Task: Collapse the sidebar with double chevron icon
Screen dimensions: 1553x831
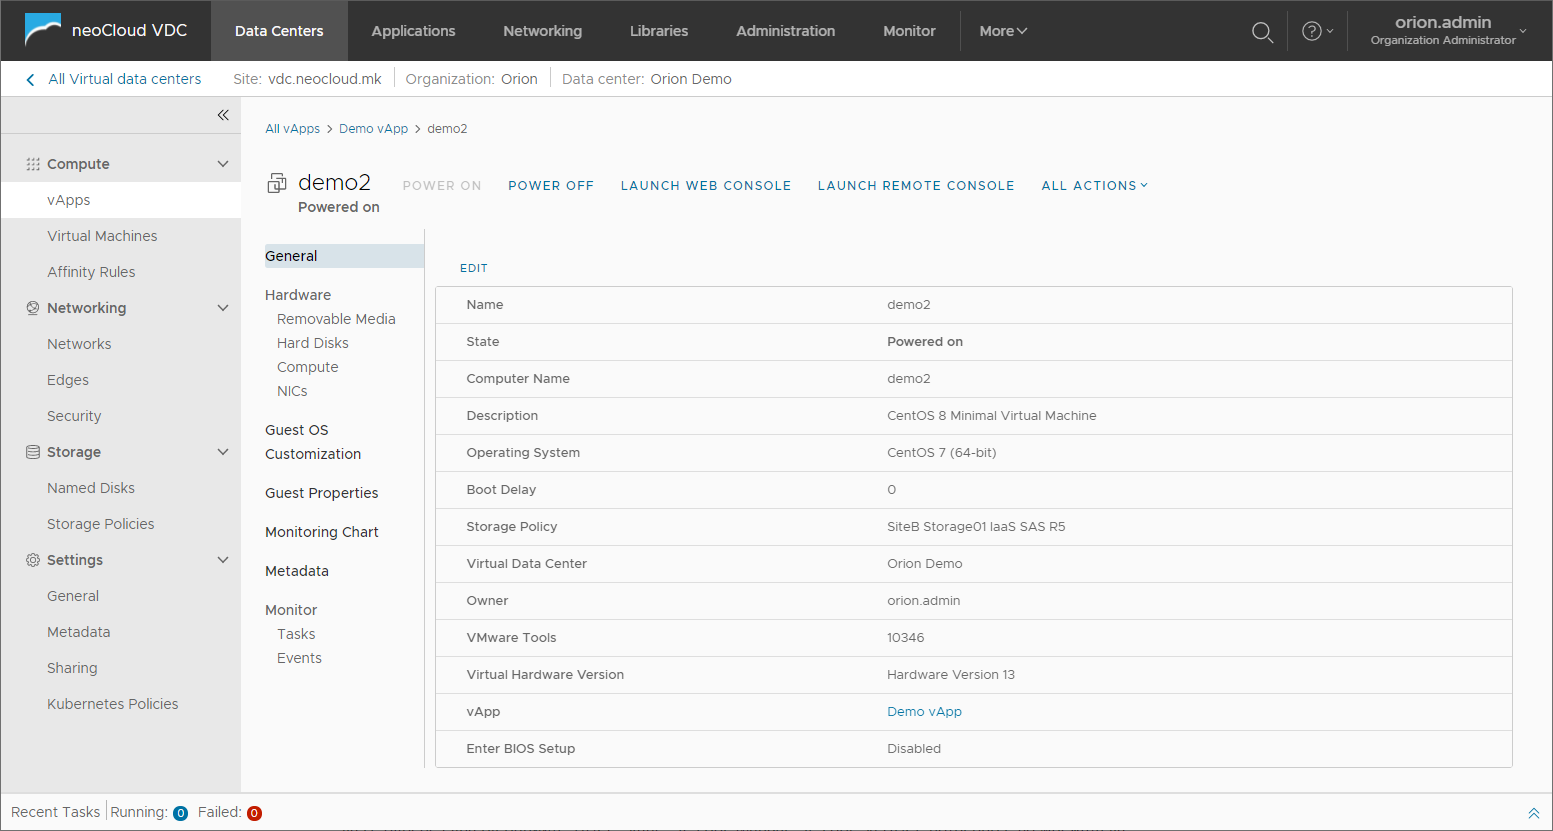Action: [223, 115]
